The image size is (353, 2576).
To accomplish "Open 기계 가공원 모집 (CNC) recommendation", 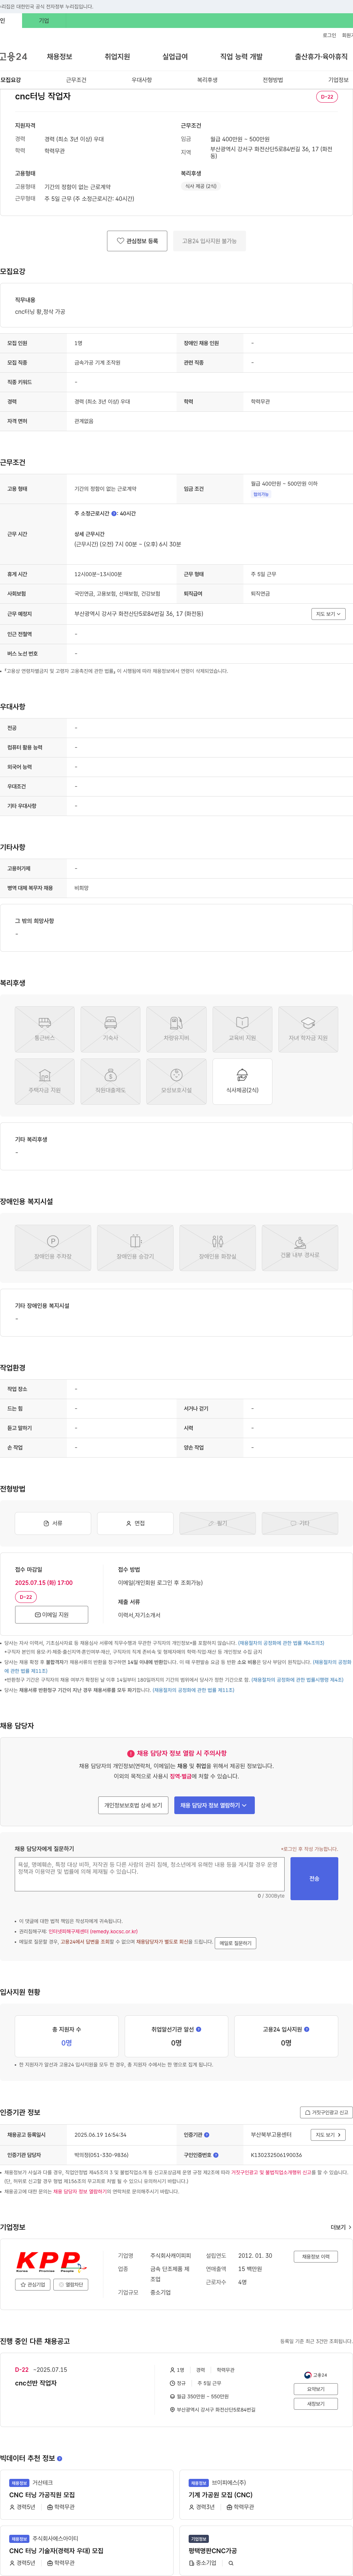I will click(221, 2495).
